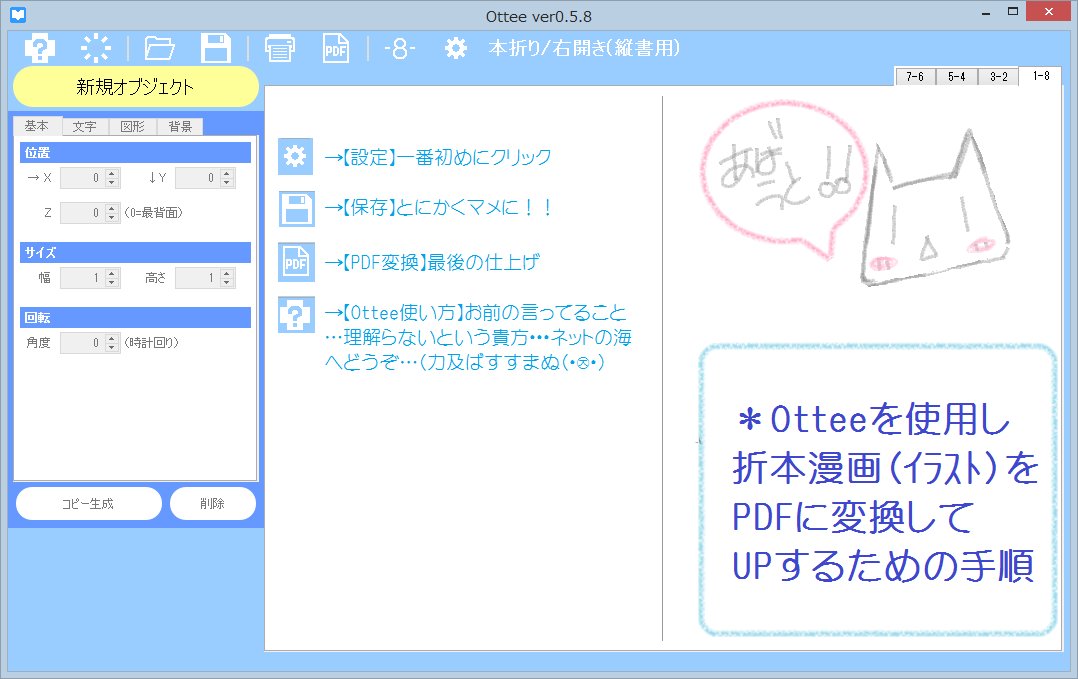
Task: Click the 削除 delete button
Action: [212, 504]
